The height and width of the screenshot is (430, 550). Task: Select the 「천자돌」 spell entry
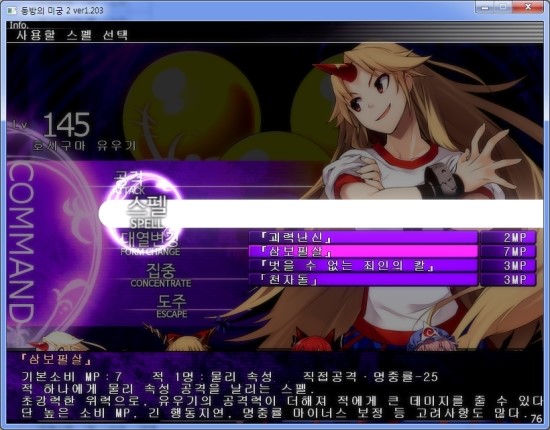(x=363, y=280)
